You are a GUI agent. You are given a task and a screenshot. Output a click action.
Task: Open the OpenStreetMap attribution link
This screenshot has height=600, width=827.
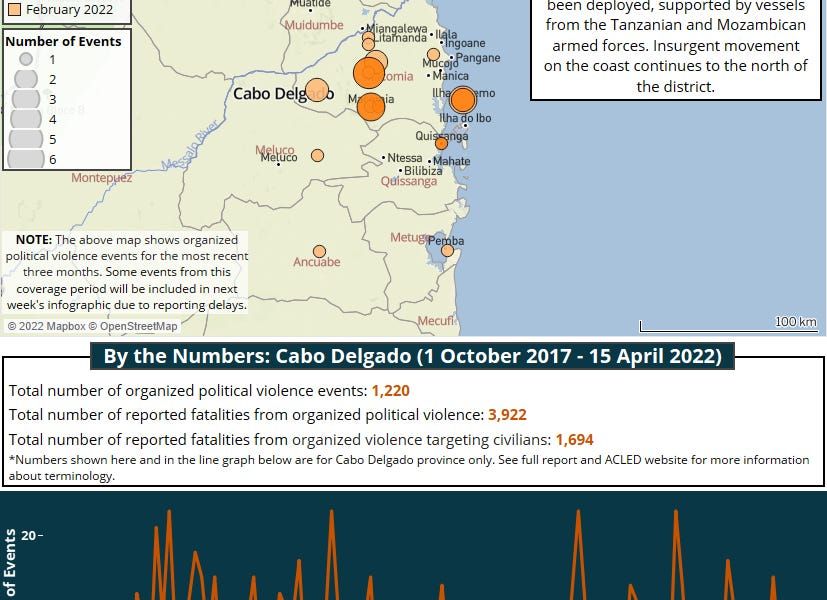point(138,326)
